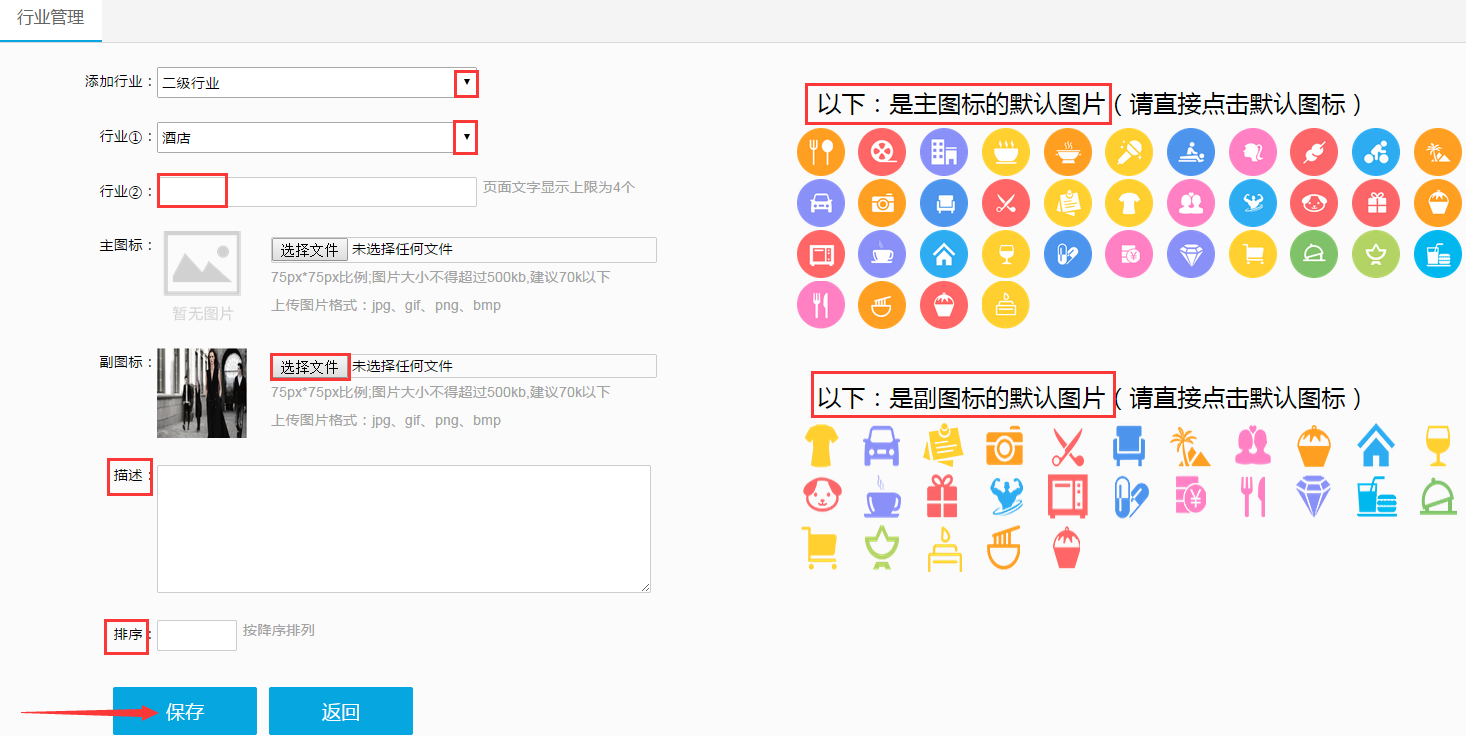1466x736 pixels.
Task: Pick the flat purple car sub icon
Action: (x=881, y=446)
